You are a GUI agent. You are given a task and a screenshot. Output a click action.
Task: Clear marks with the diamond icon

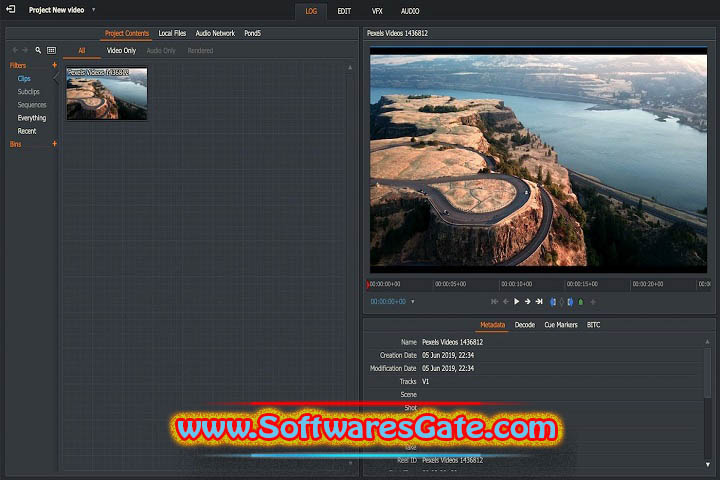click(x=561, y=302)
